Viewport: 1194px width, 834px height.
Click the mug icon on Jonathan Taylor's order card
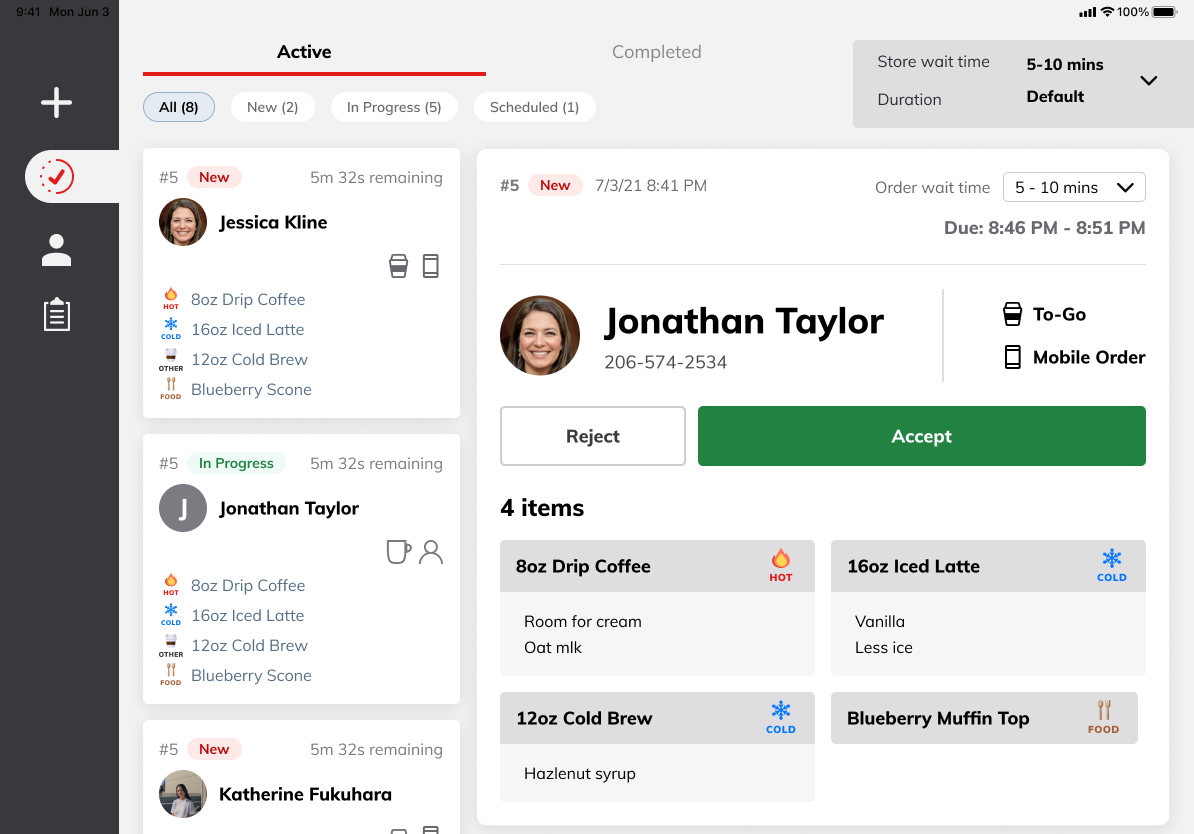tap(398, 551)
